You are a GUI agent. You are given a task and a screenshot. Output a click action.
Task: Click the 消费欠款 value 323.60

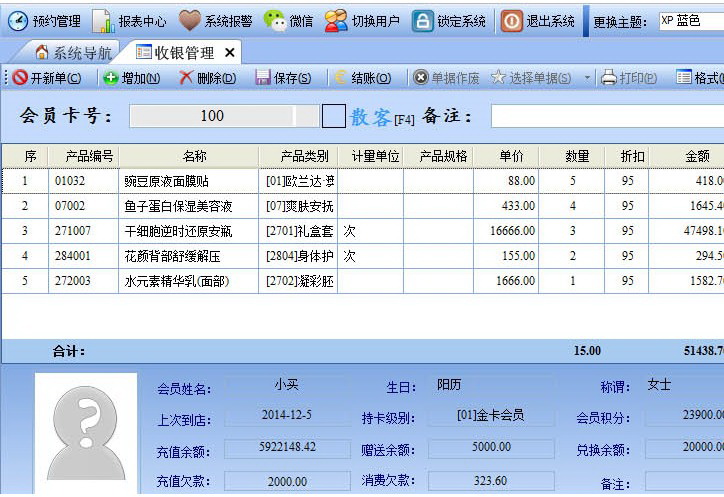click(x=491, y=481)
